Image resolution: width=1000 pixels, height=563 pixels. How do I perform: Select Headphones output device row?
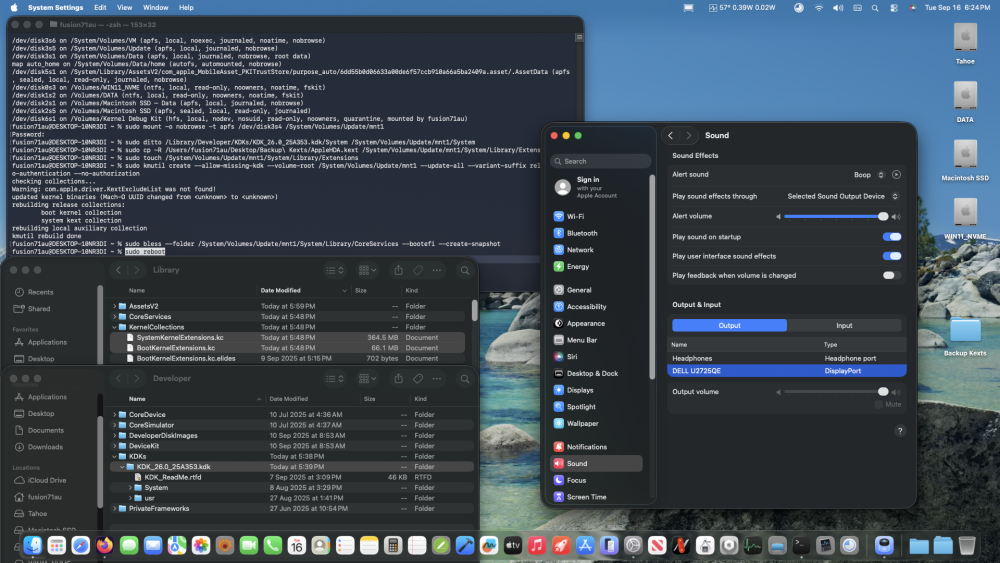(787, 359)
